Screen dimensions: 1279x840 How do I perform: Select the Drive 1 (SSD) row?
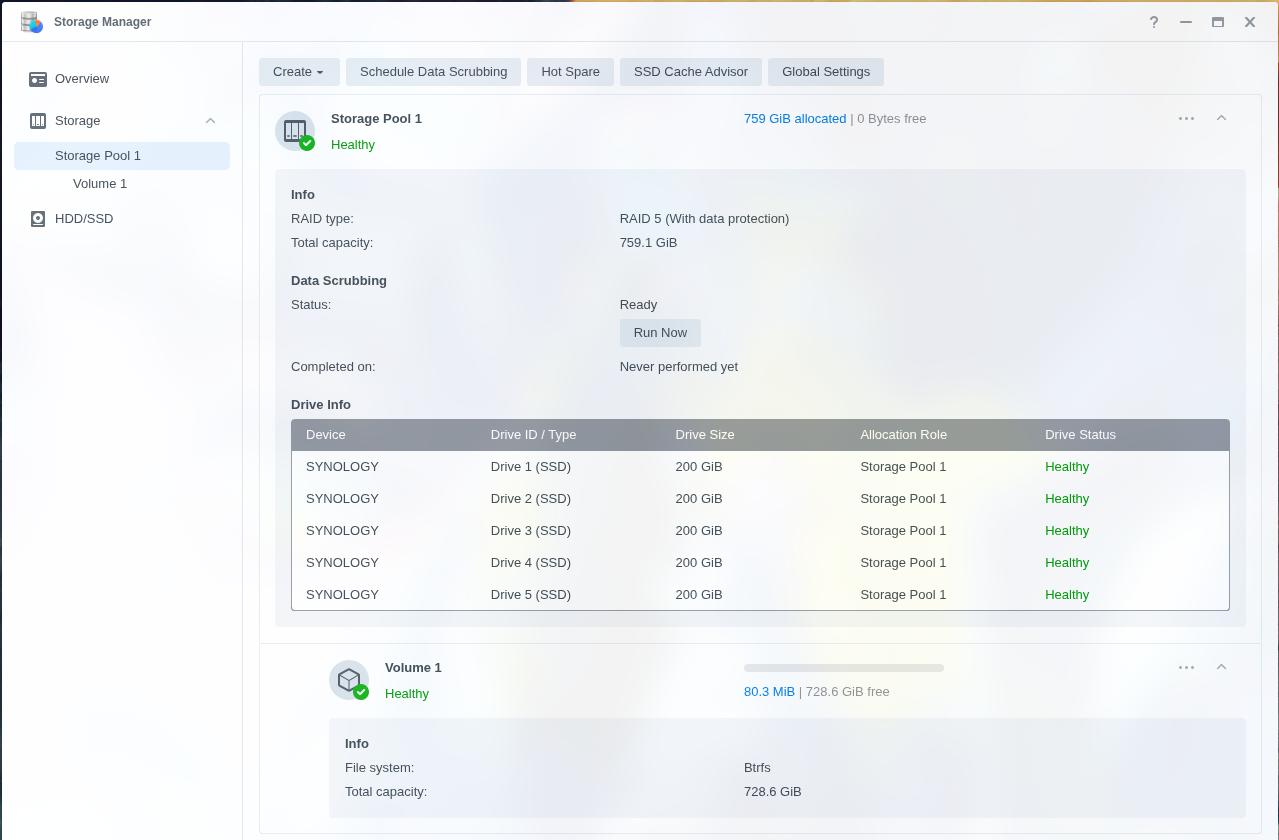point(760,467)
